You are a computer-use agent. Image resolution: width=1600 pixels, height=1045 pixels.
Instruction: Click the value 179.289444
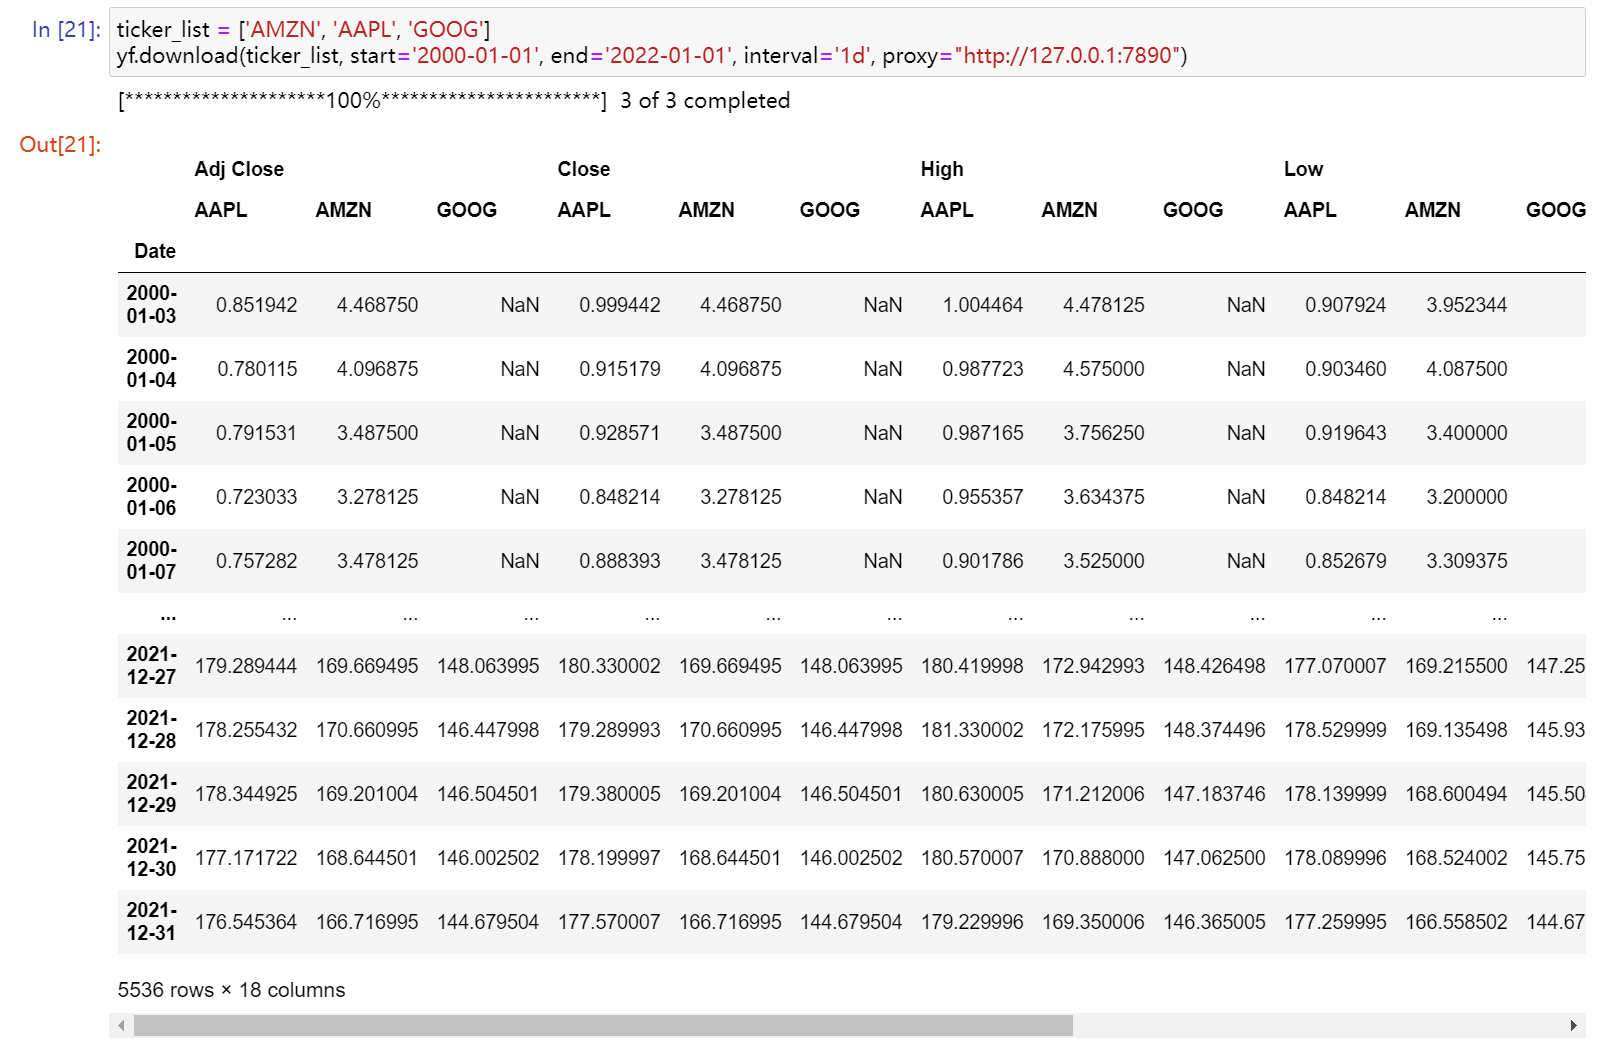[x=246, y=666]
